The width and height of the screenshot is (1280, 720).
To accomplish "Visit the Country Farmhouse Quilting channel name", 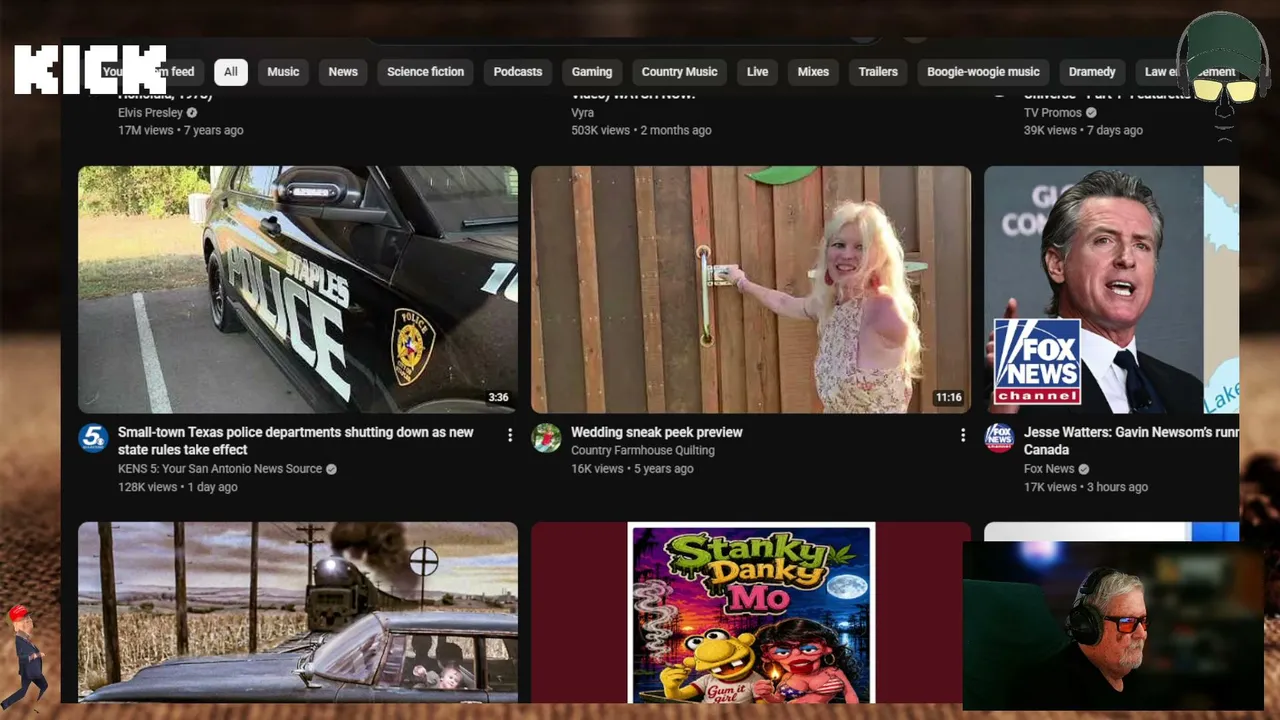I will click(643, 451).
